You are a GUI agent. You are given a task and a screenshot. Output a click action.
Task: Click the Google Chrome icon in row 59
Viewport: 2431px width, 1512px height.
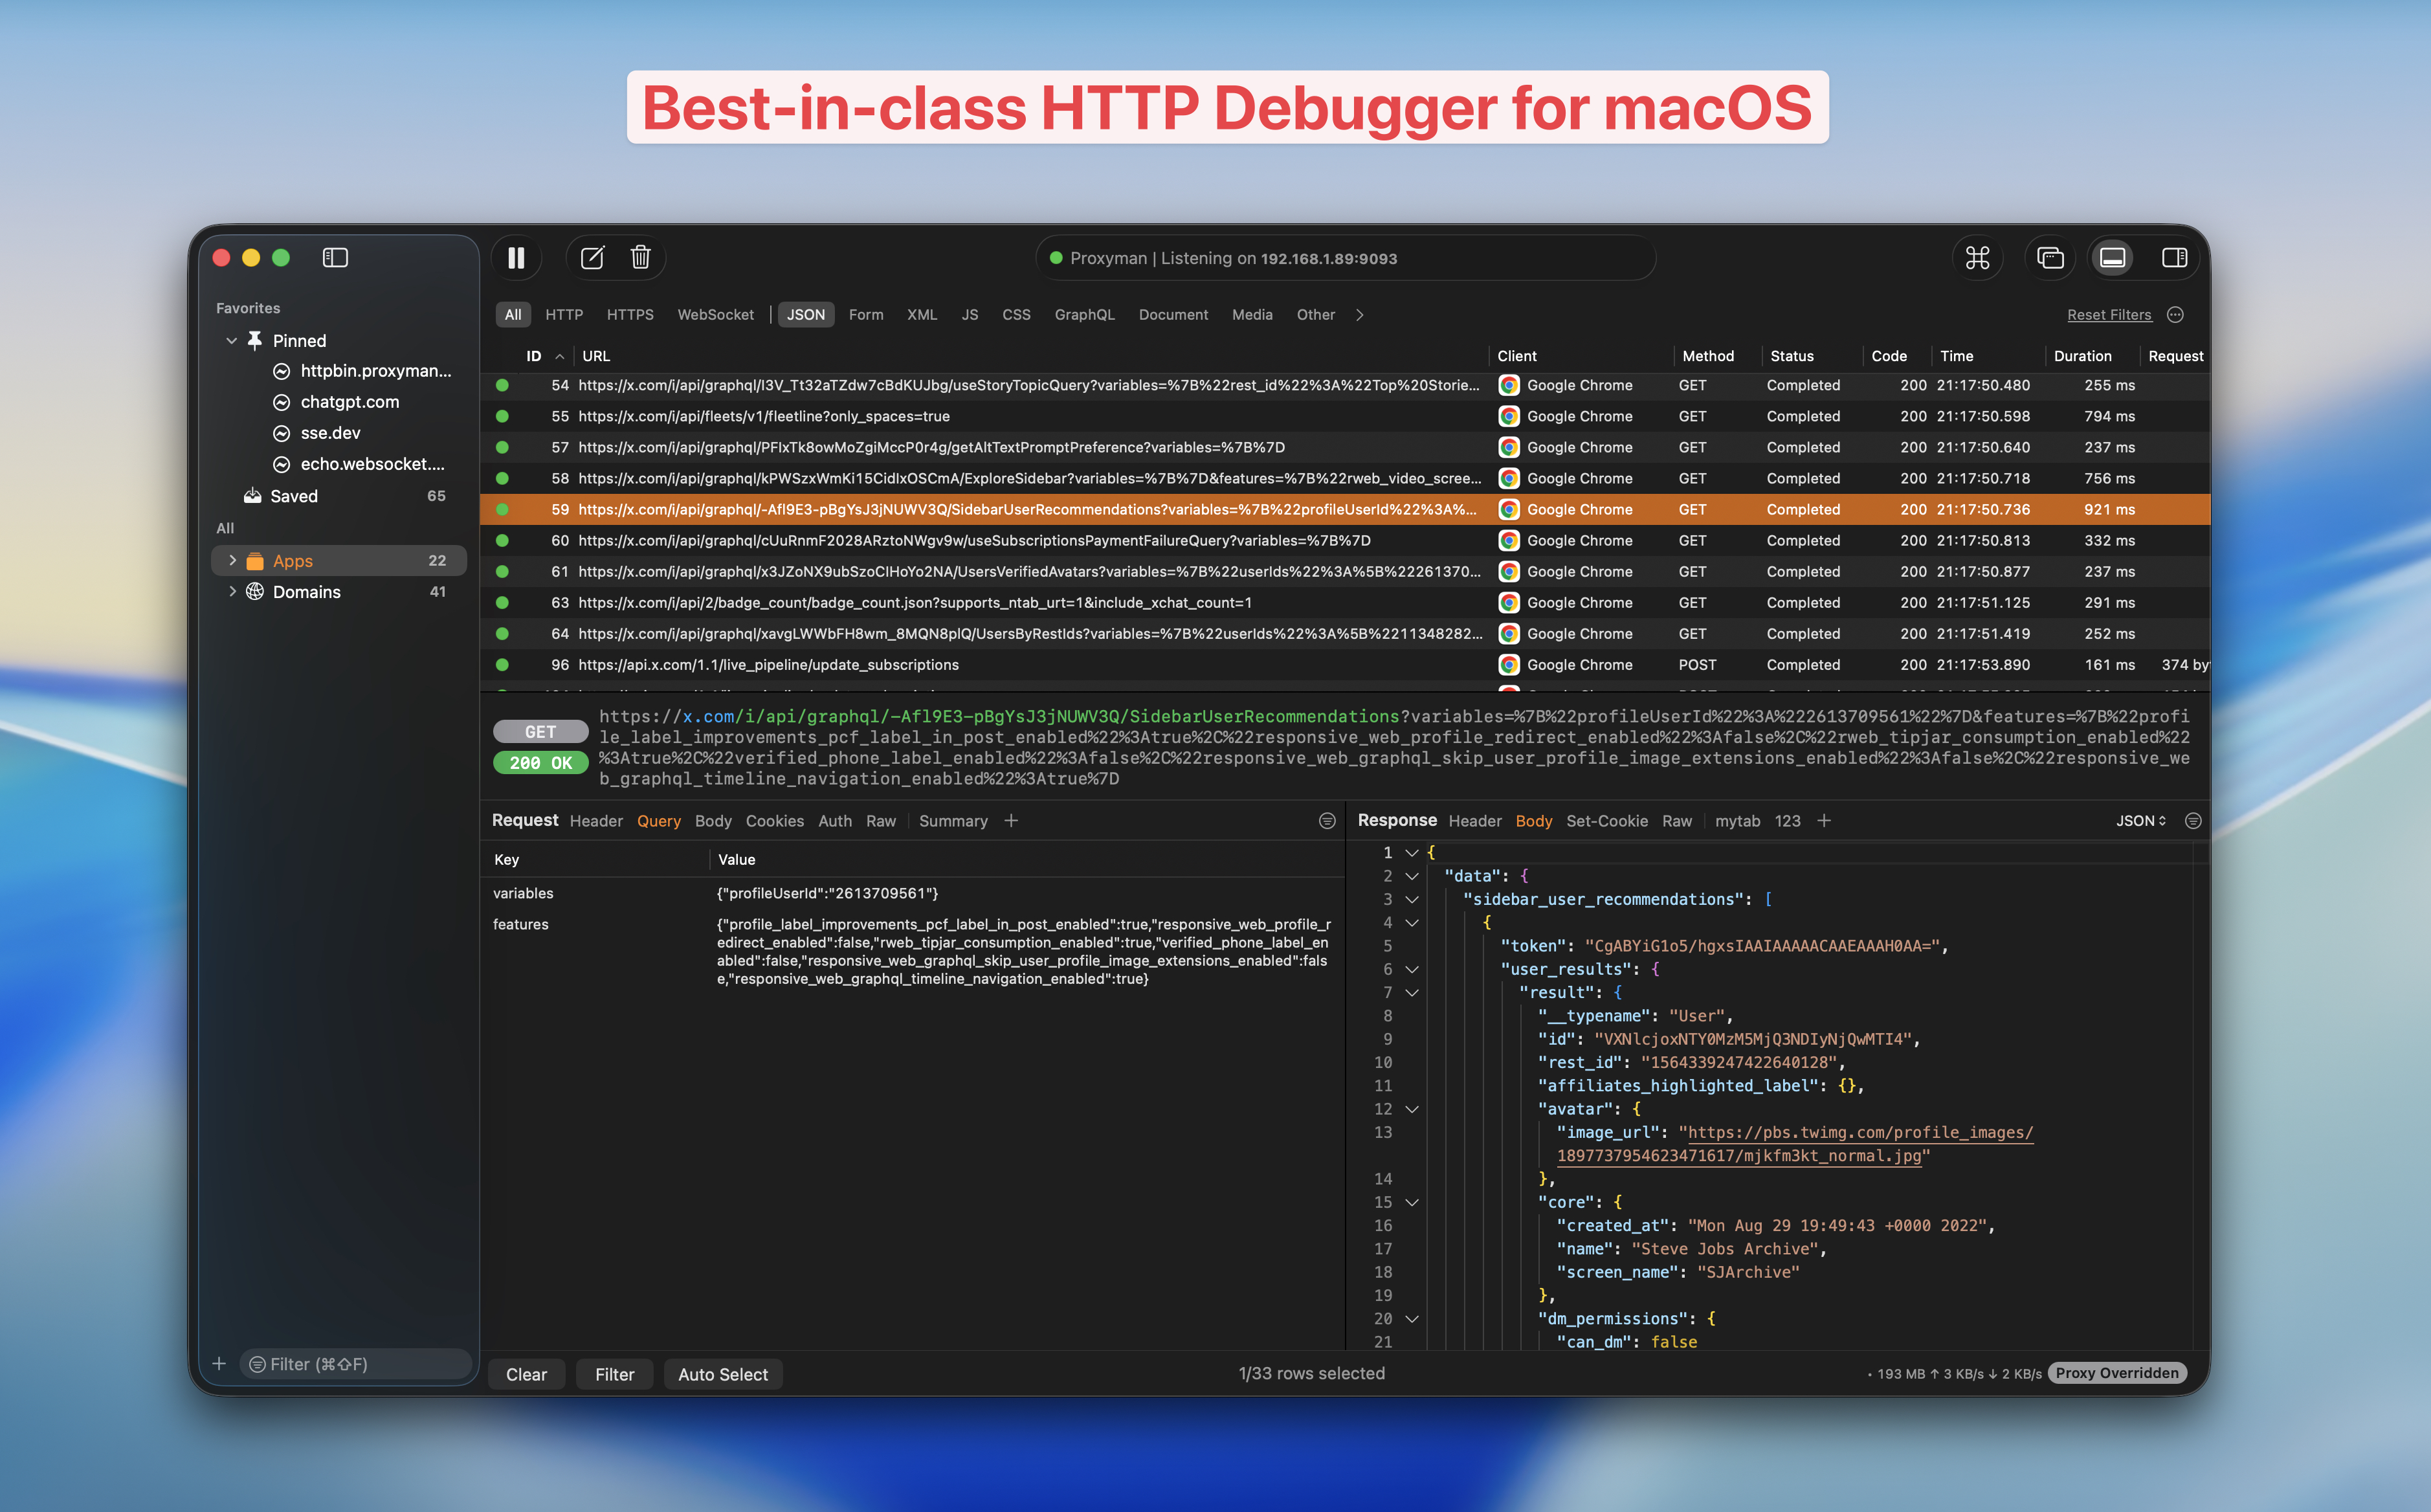(x=1509, y=510)
